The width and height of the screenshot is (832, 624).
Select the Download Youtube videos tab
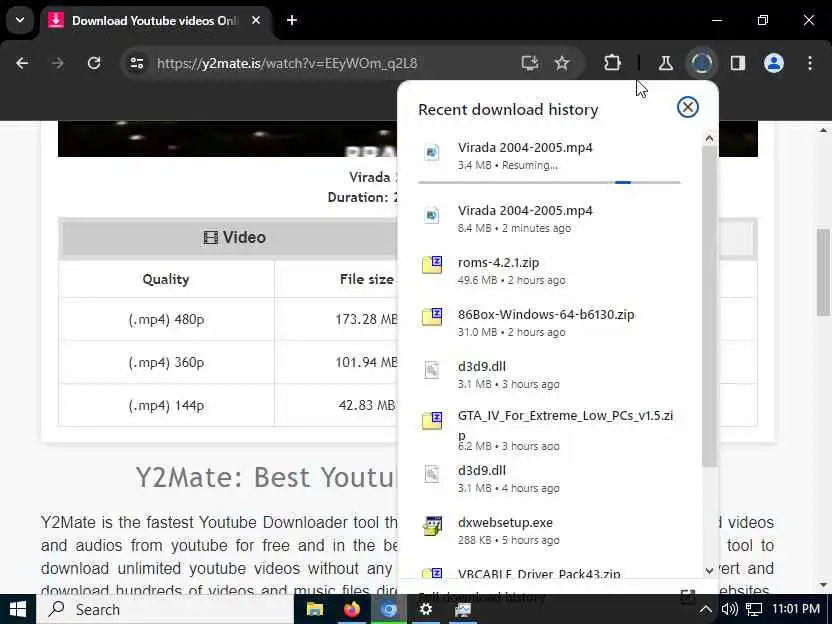pyautogui.click(x=155, y=21)
